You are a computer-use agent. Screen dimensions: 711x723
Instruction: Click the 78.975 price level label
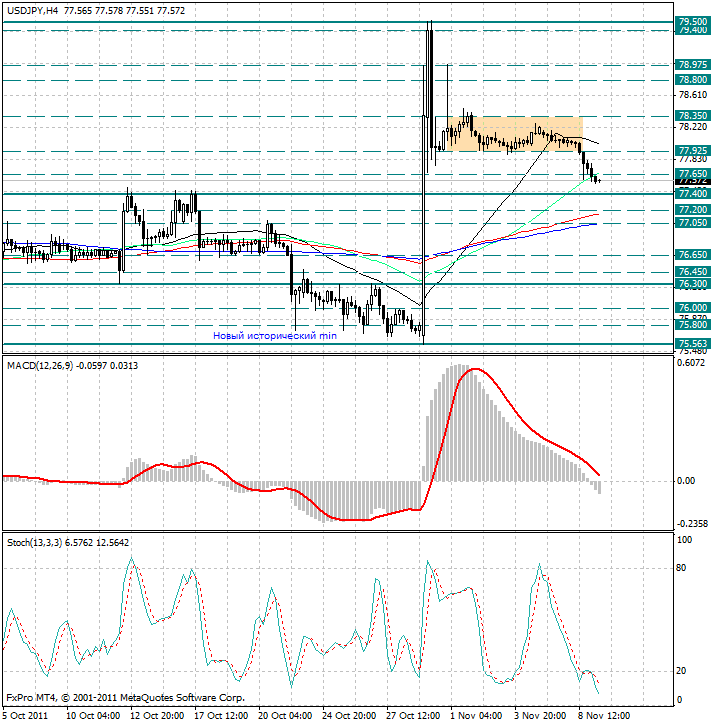tap(693, 65)
